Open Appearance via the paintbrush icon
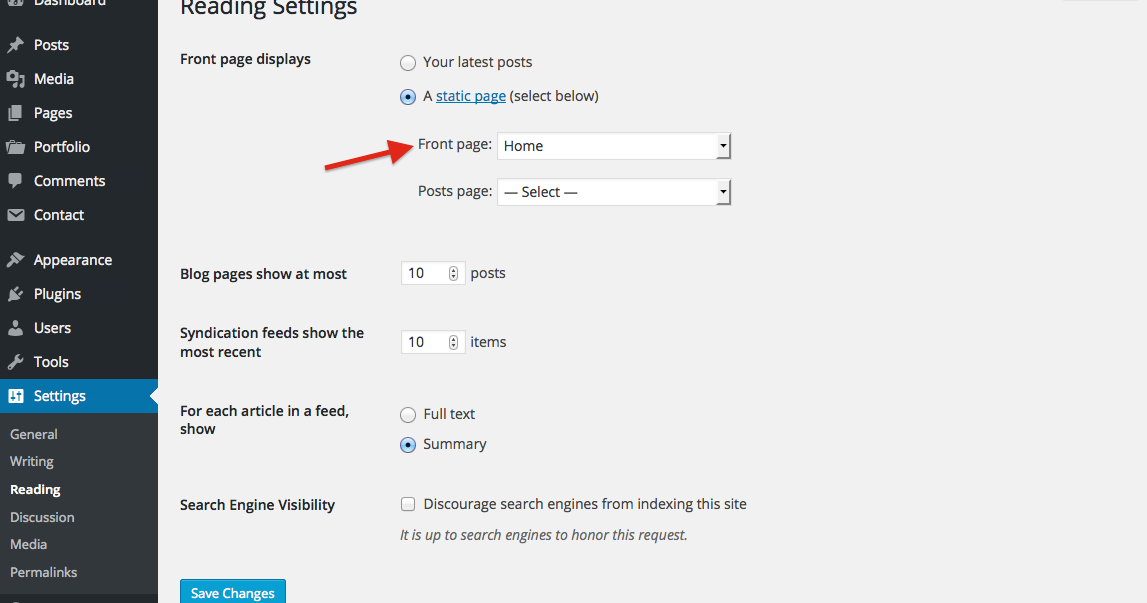The height and width of the screenshot is (603, 1147). click(18, 259)
